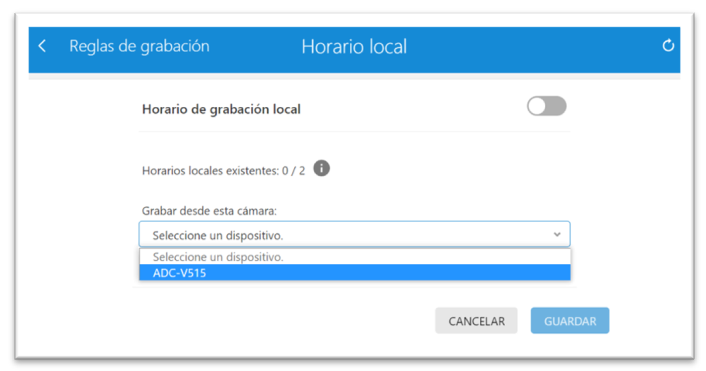
Task: Click the Horario local header title
Action: tap(354, 47)
